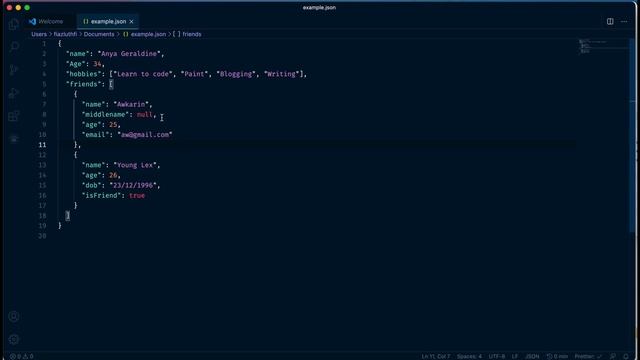Click the "Learn to code" array item
The width and height of the screenshot is (640, 360).
142,74
